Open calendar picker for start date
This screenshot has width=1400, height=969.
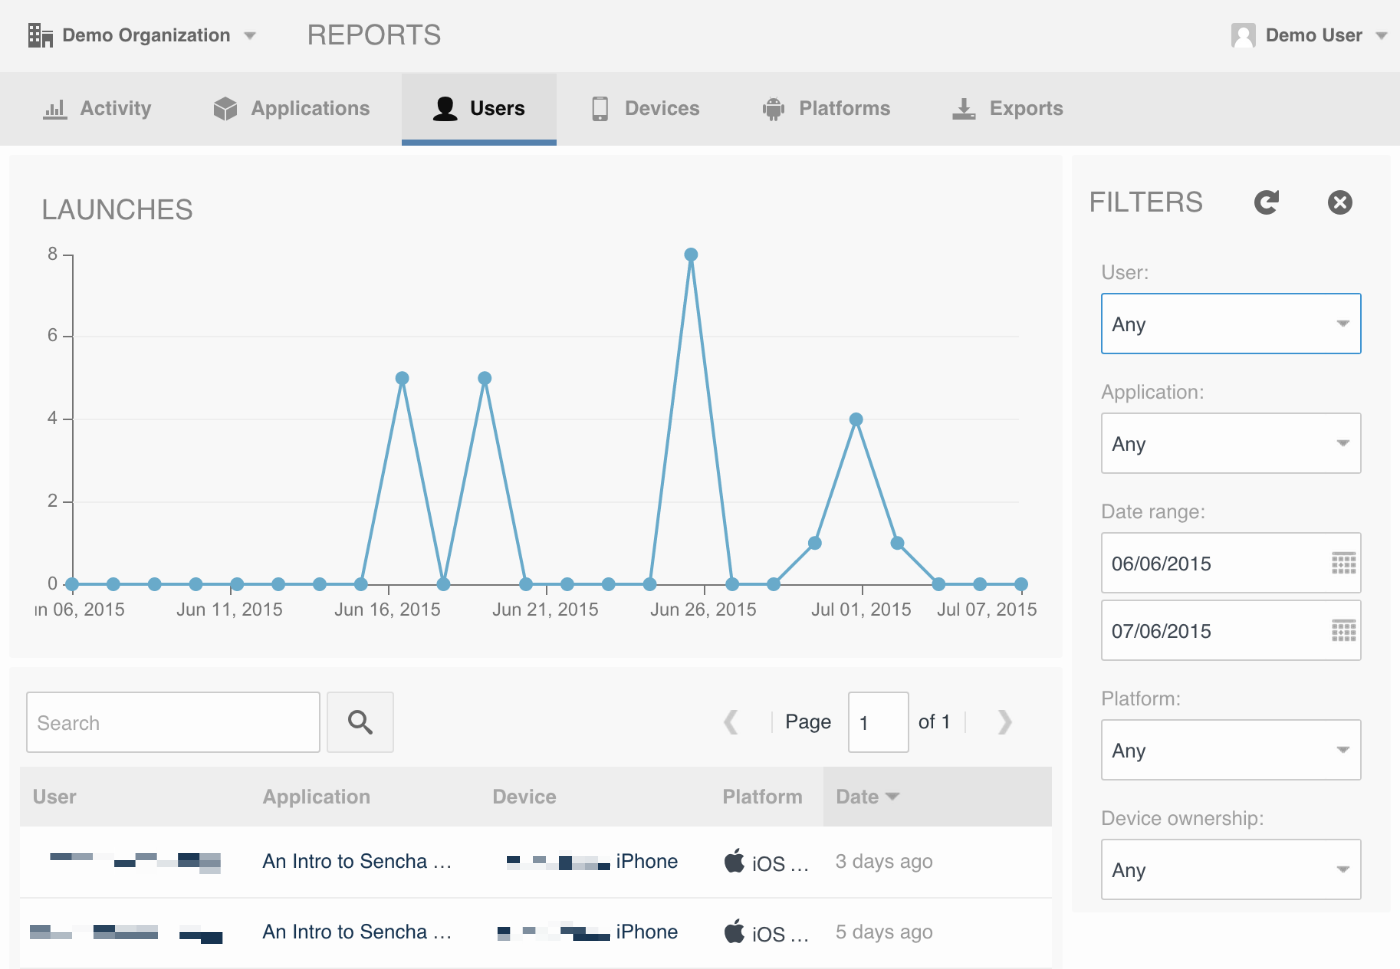(1344, 563)
